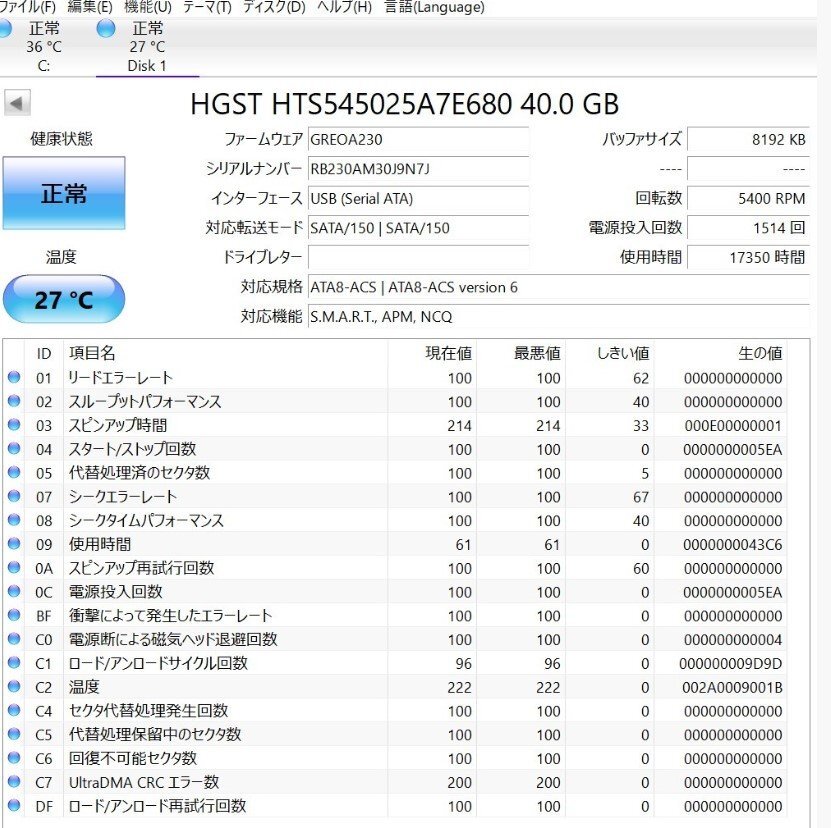The width and height of the screenshot is (831, 828).
Task: Select the スピンアップ時間 attribute name
Action: [x=118, y=425]
